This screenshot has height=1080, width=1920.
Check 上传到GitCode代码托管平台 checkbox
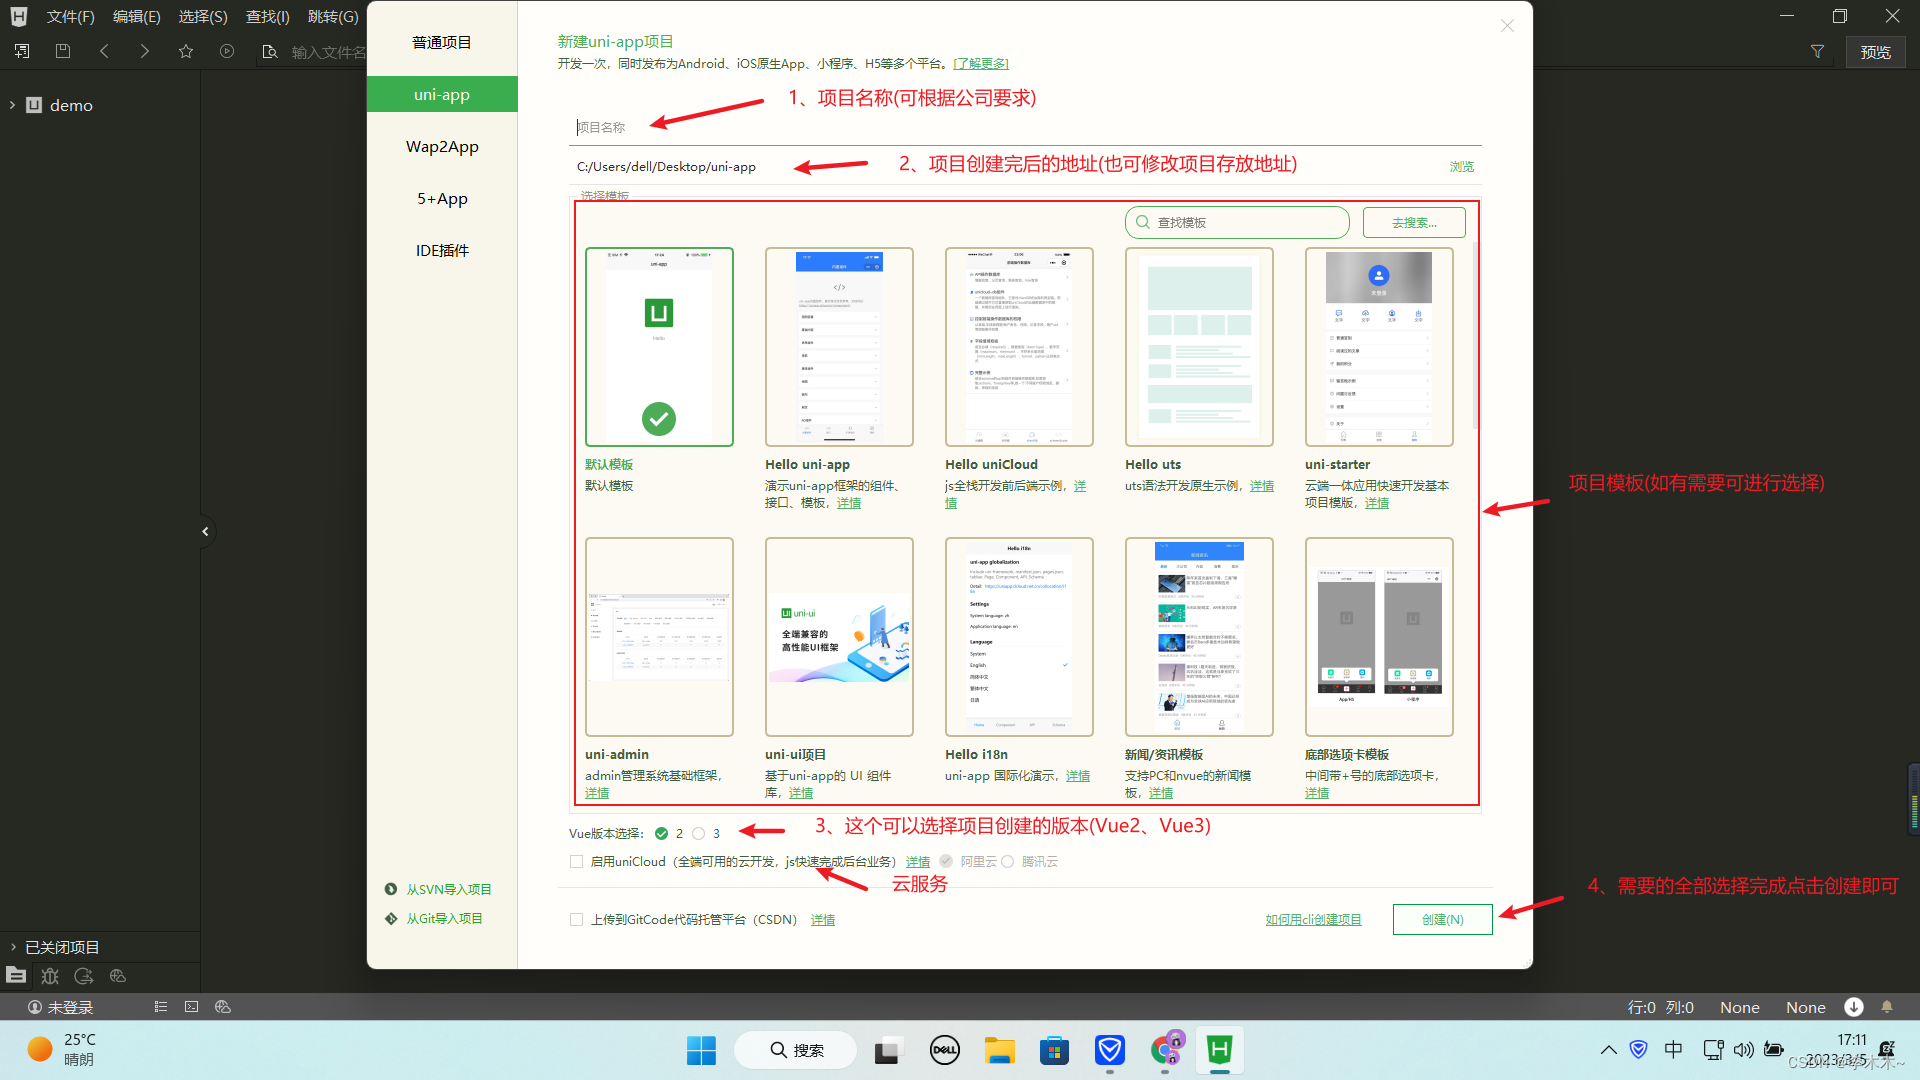[x=576, y=919]
